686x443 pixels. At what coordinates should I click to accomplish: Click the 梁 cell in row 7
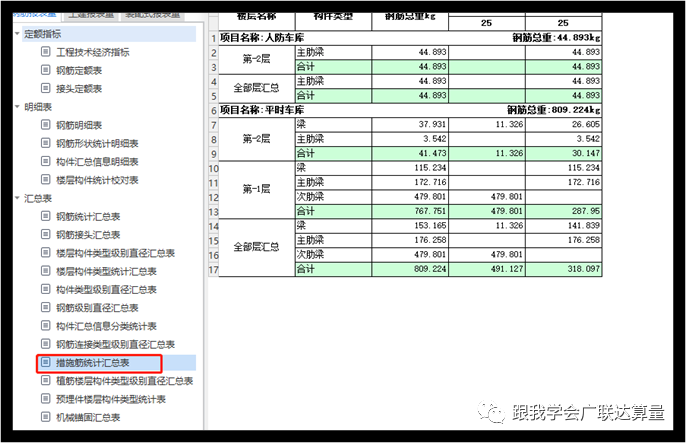click(333, 125)
